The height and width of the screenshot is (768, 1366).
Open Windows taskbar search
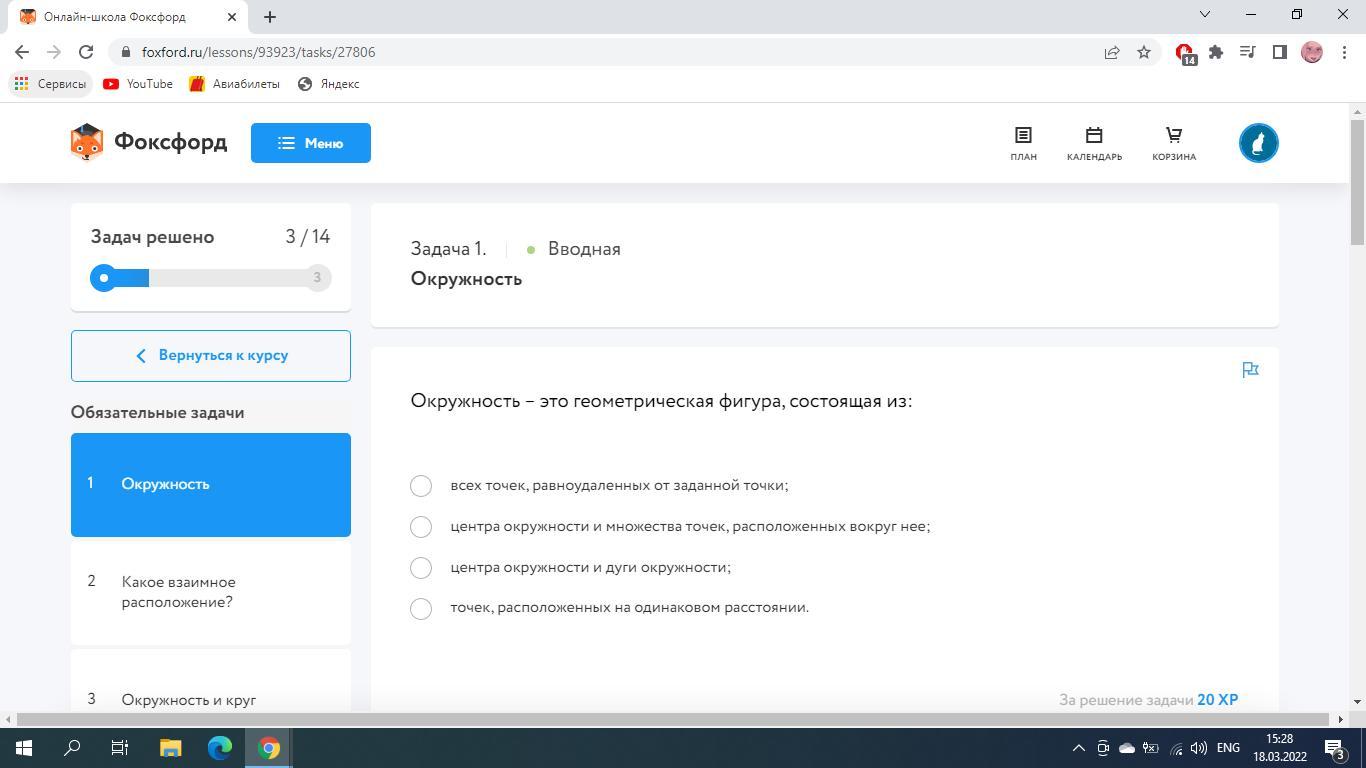[x=72, y=748]
